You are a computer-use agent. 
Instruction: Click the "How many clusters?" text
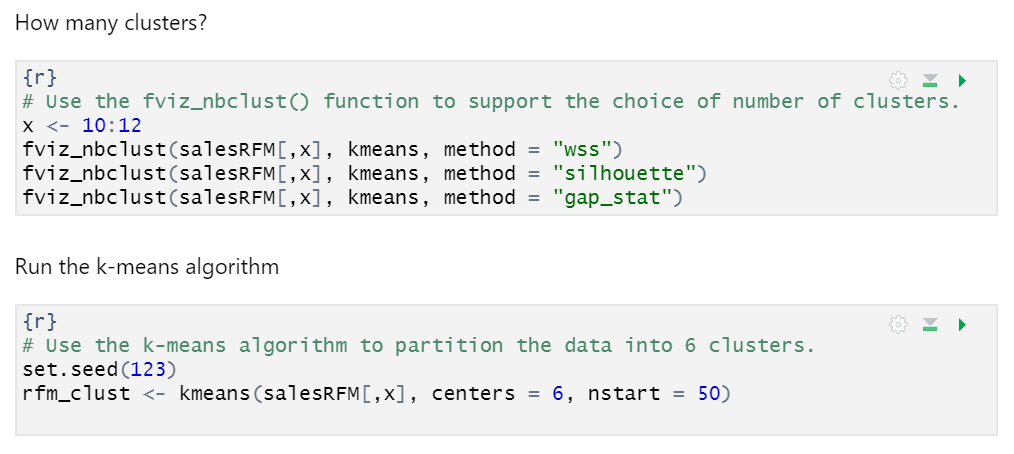point(111,23)
